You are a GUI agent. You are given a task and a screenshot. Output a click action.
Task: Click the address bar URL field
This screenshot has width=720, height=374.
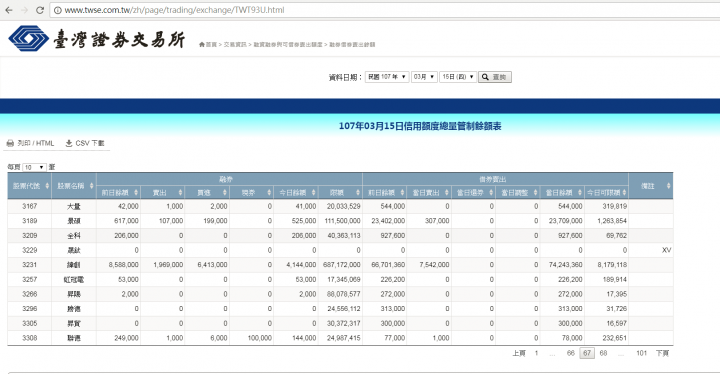tap(386, 10)
